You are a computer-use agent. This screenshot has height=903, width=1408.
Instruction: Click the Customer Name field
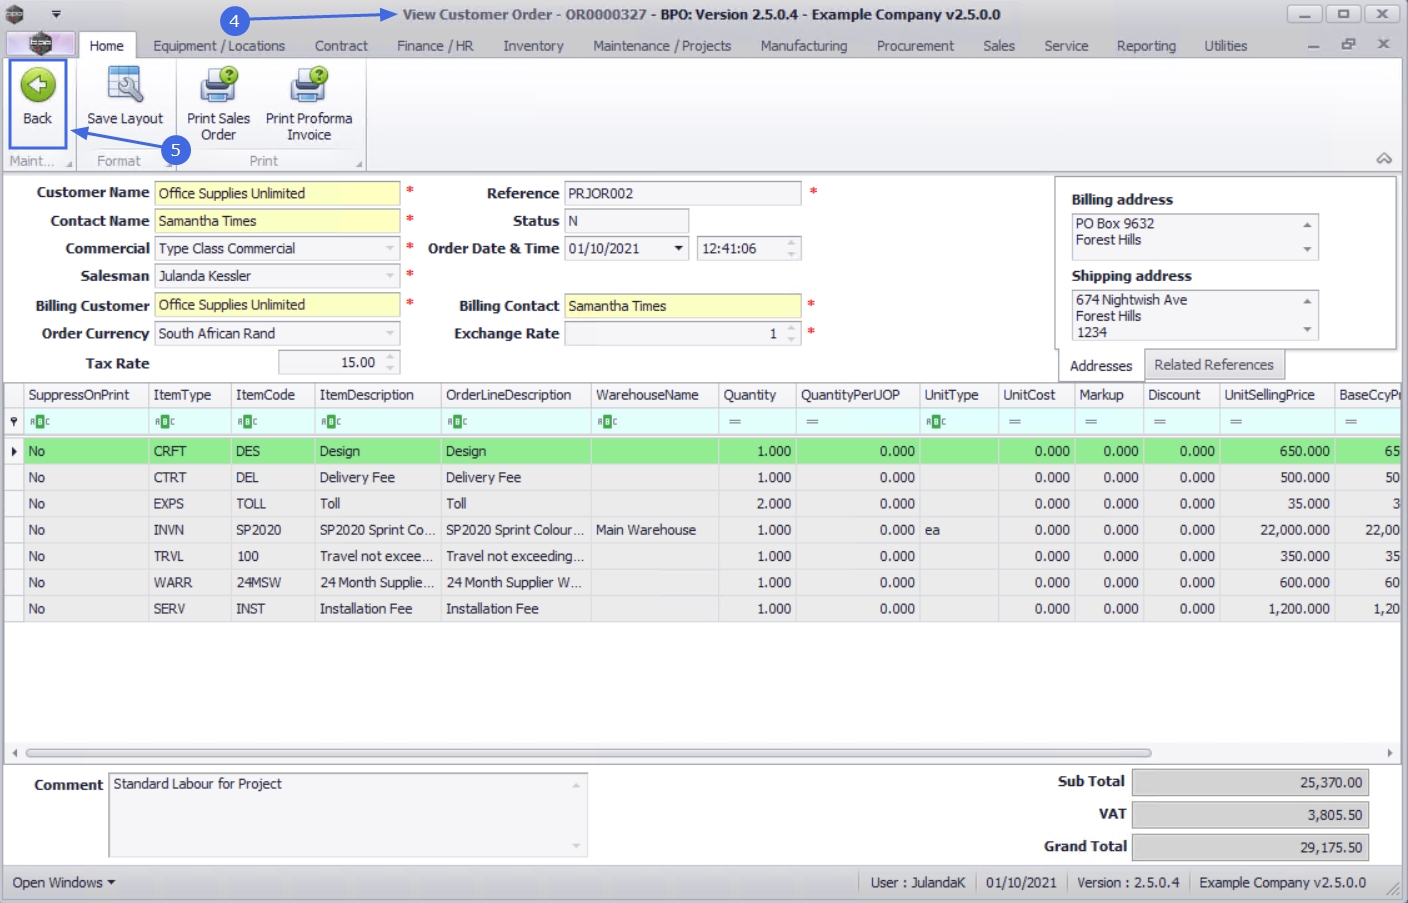pyautogui.click(x=277, y=193)
